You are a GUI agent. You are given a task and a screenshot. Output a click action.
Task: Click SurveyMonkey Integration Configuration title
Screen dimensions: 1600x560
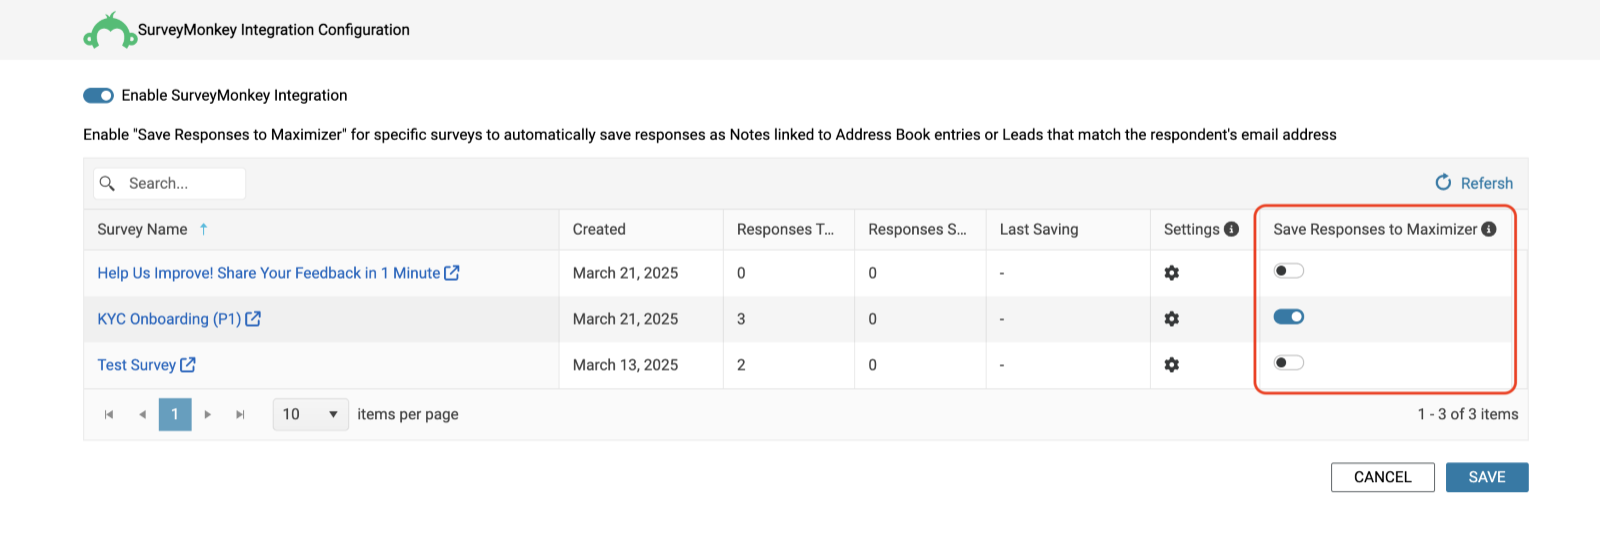274,30
